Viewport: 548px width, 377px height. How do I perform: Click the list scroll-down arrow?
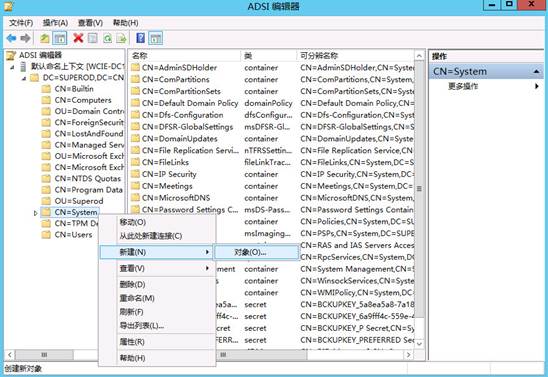click(419, 344)
